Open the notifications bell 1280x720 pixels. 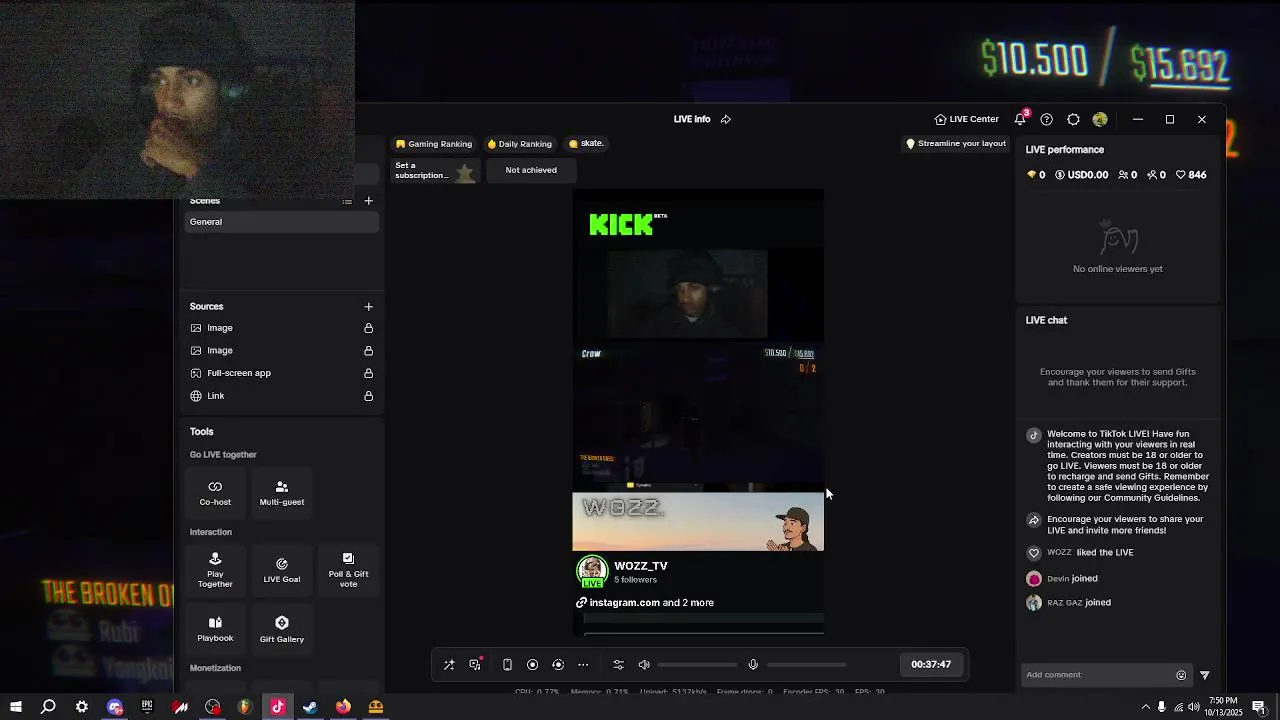[x=1020, y=119]
